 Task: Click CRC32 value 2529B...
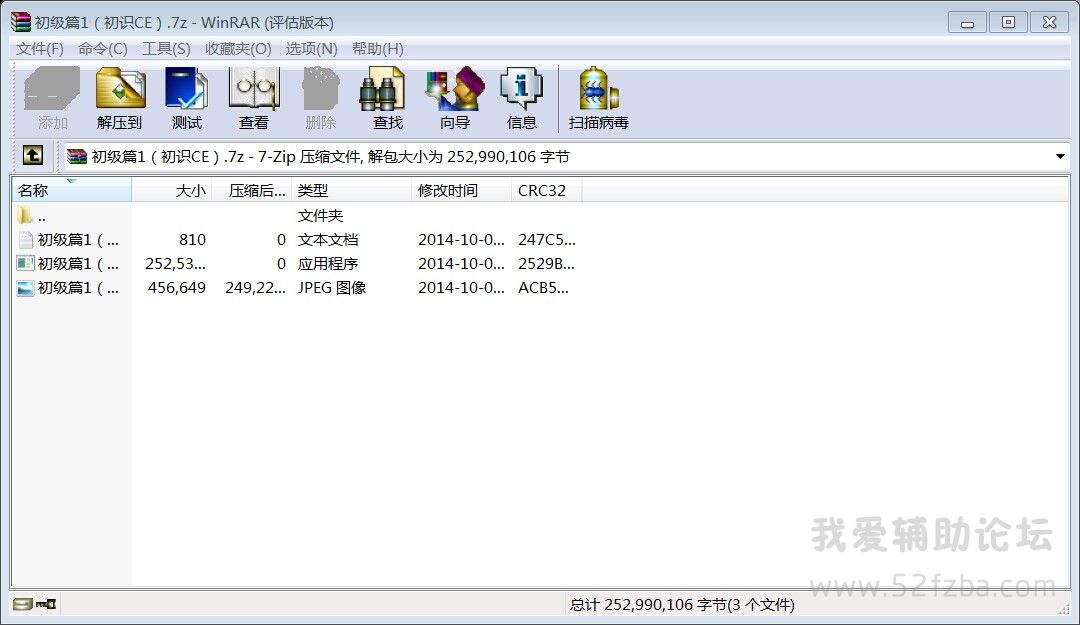546,264
